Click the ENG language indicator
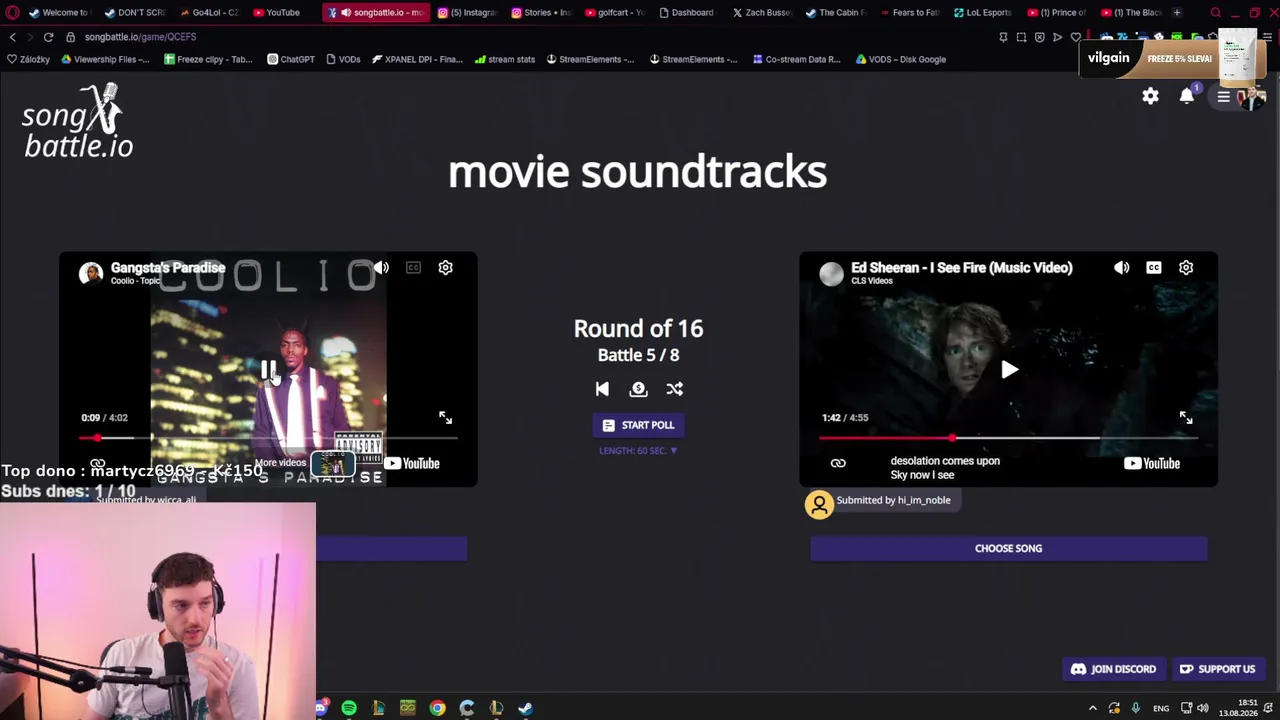The image size is (1280, 720). (x=1161, y=709)
